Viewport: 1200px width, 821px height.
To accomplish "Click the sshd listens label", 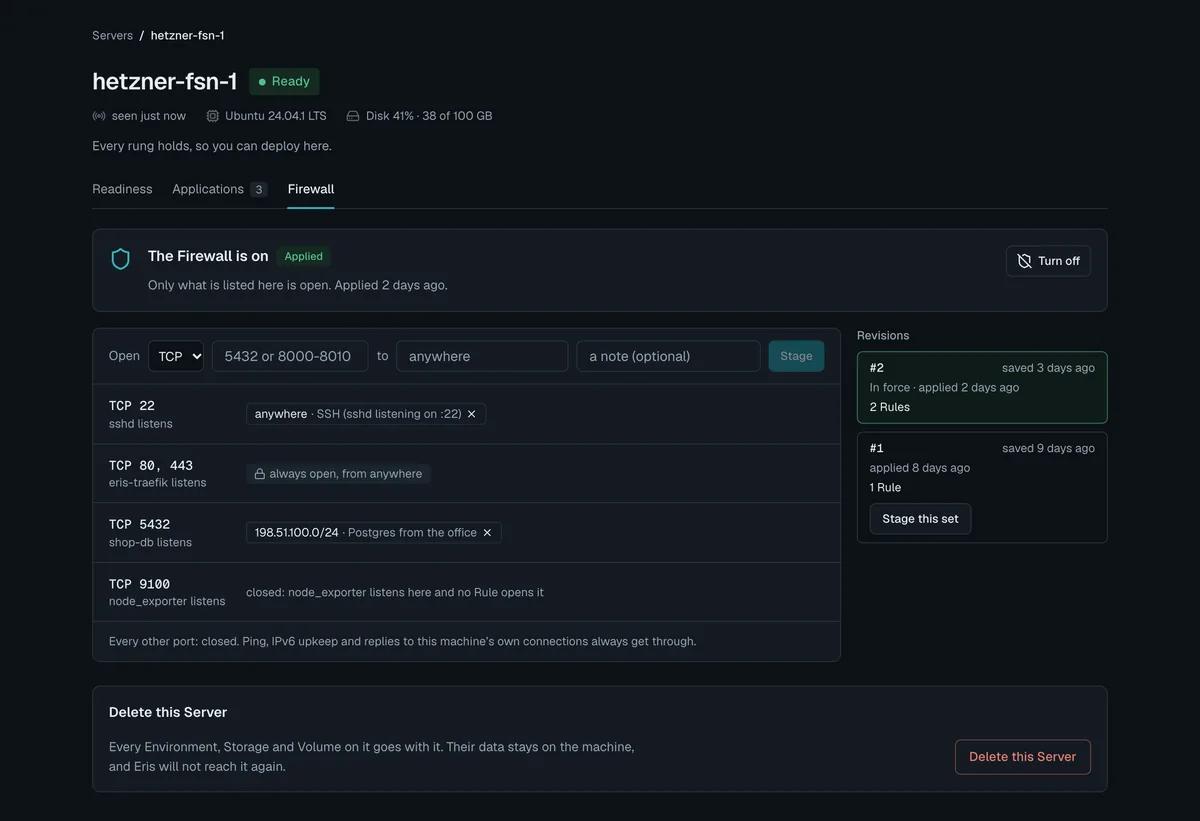I will tap(141, 424).
